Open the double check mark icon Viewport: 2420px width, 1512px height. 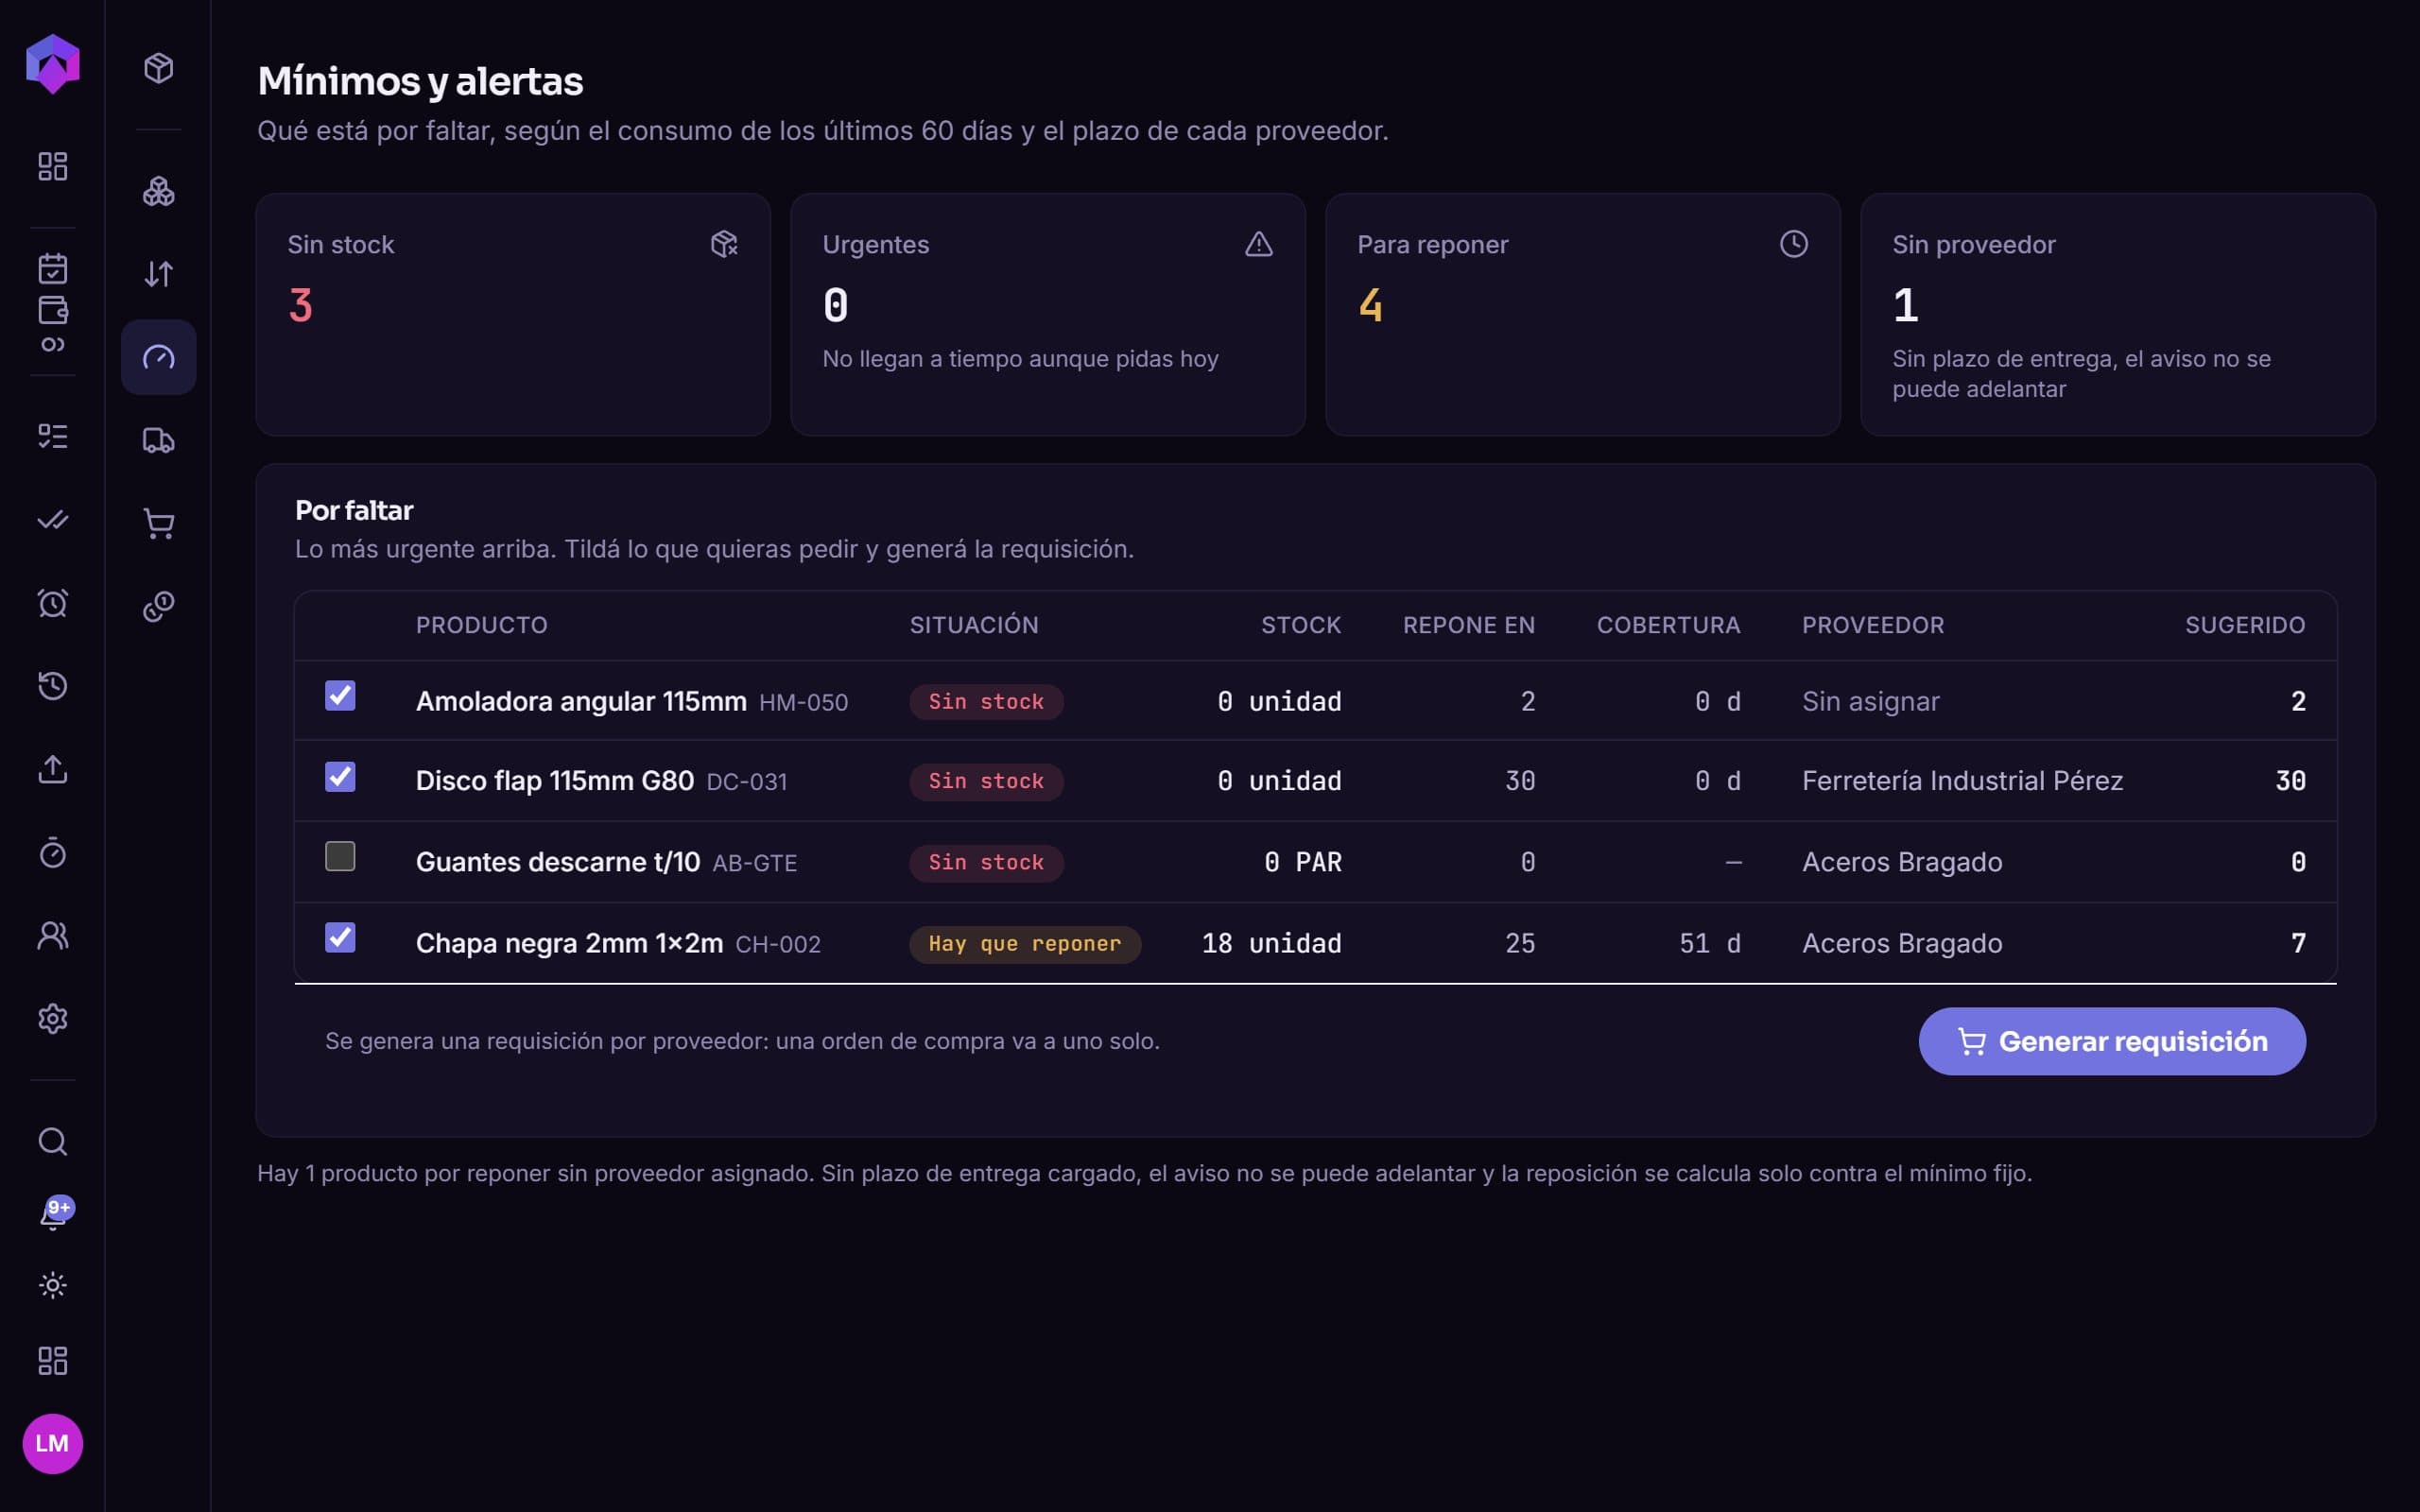tap(52, 519)
